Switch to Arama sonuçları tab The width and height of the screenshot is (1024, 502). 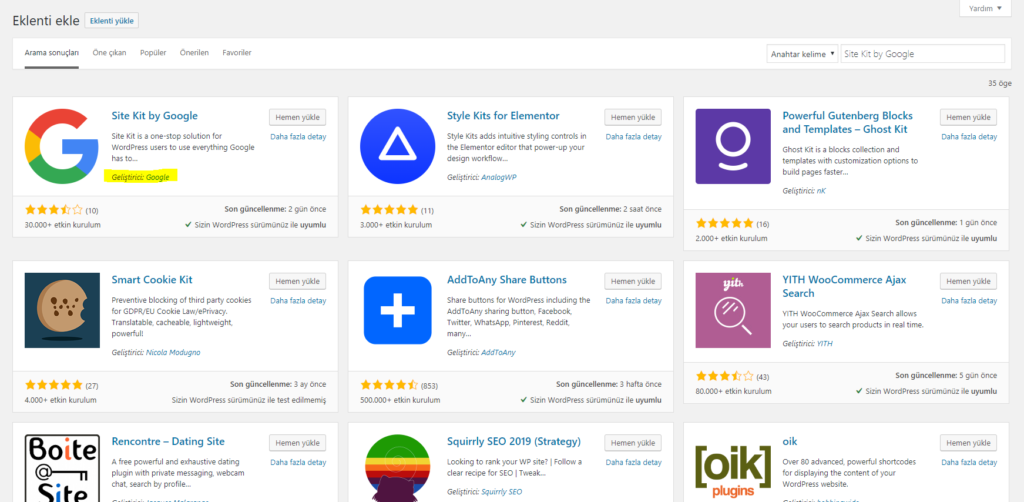pos(52,53)
